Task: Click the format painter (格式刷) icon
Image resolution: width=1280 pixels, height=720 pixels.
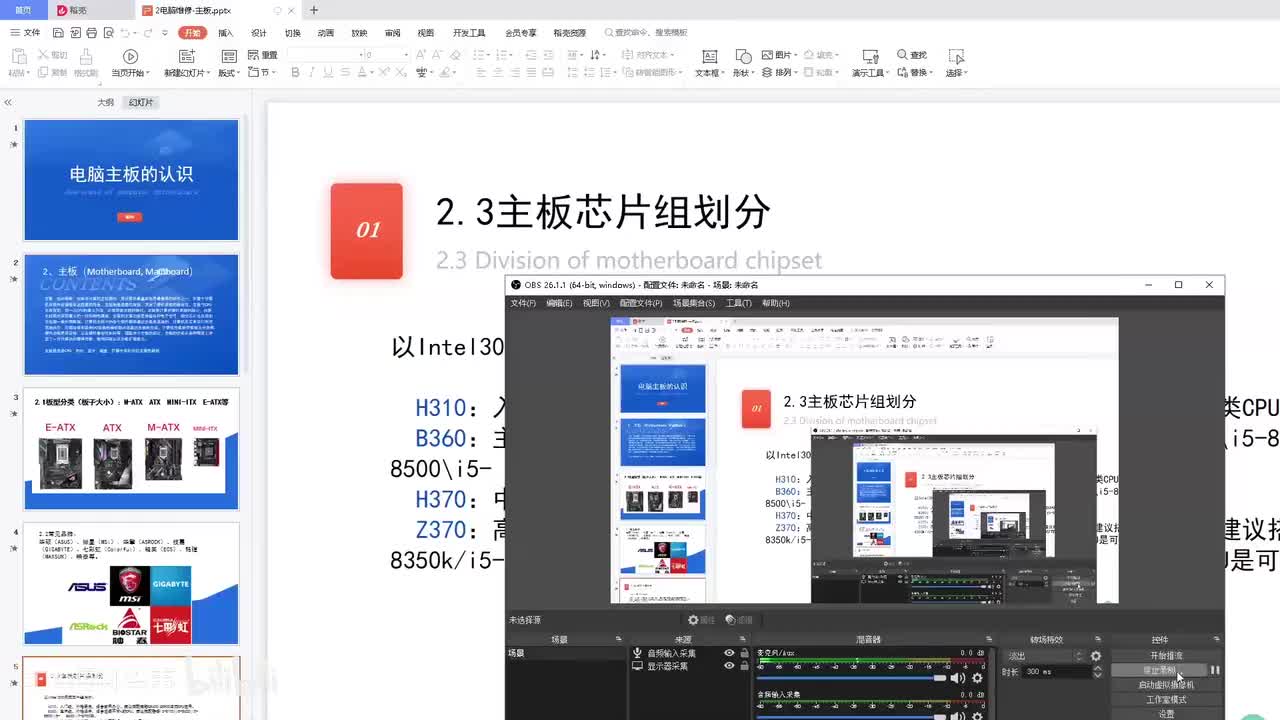Action: click(86, 57)
